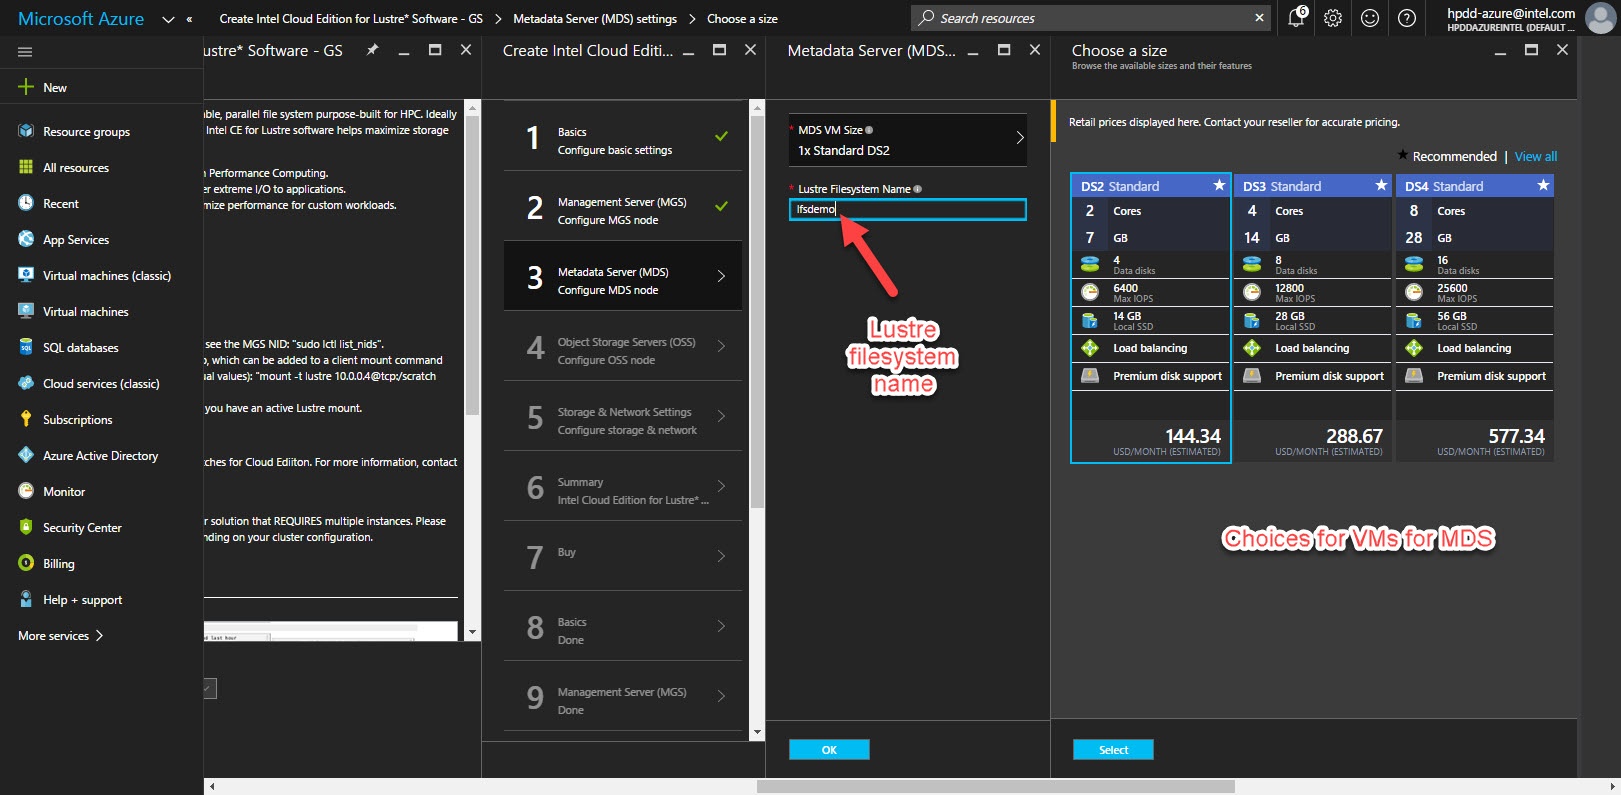The height and width of the screenshot is (795, 1621).
Task: Clear the search resources box
Action: click(x=1259, y=18)
